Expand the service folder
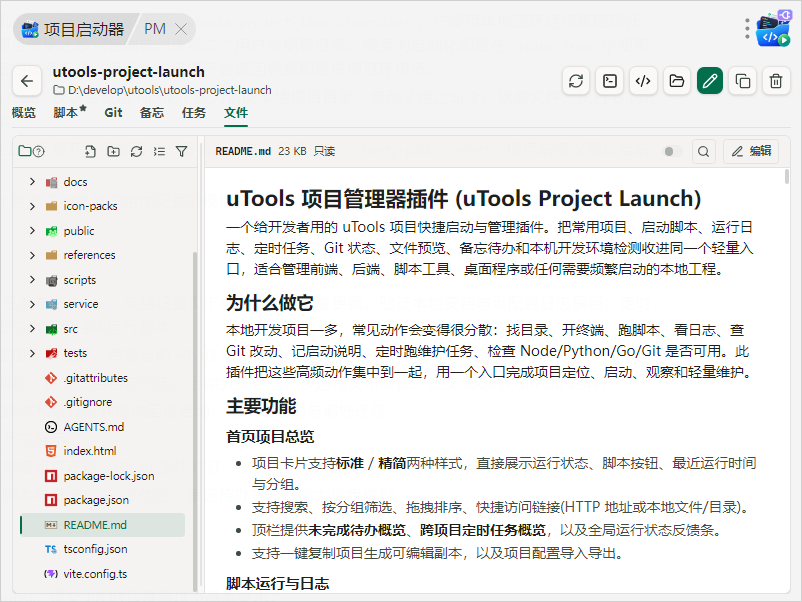This screenshot has width=802, height=602. click(32, 304)
